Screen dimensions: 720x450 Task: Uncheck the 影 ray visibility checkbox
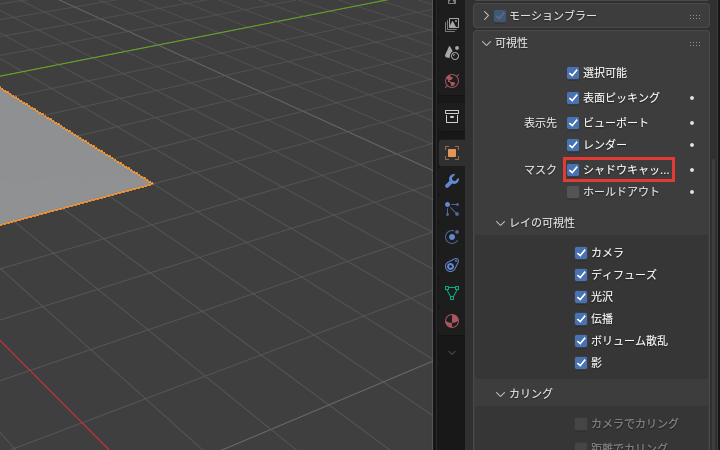pyautogui.click(x=581, y=363)
